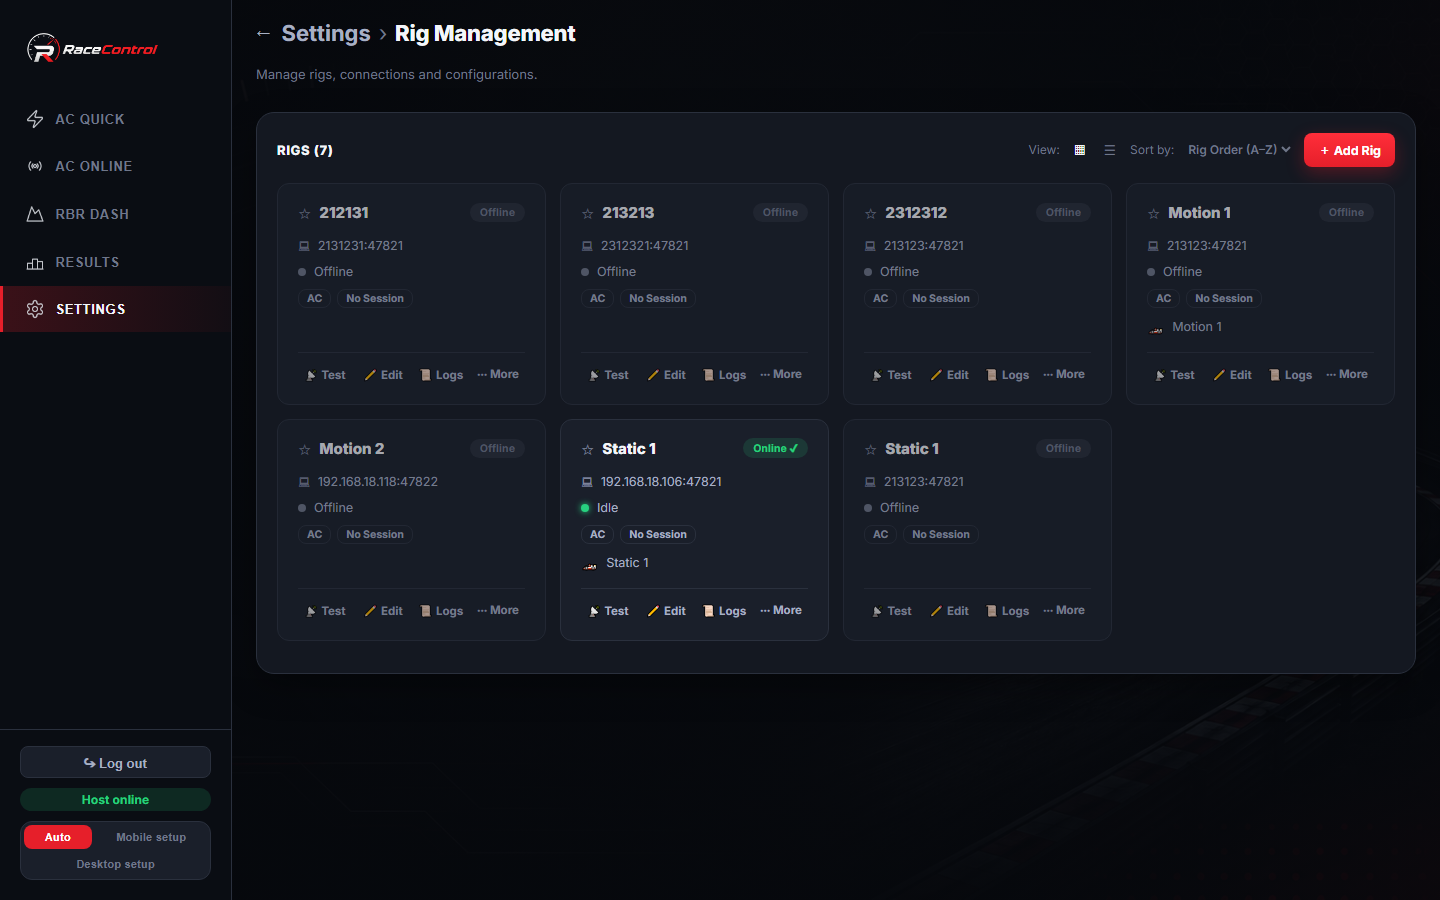Test rig 212131
Screen dimensions: 1440x900
(326, 375)
